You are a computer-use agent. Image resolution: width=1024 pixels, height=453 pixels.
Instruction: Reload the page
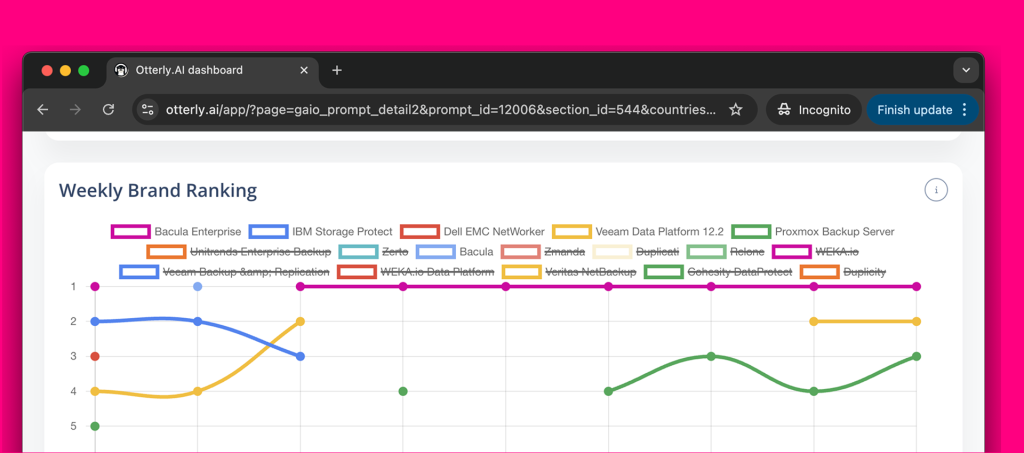[108, 110]
